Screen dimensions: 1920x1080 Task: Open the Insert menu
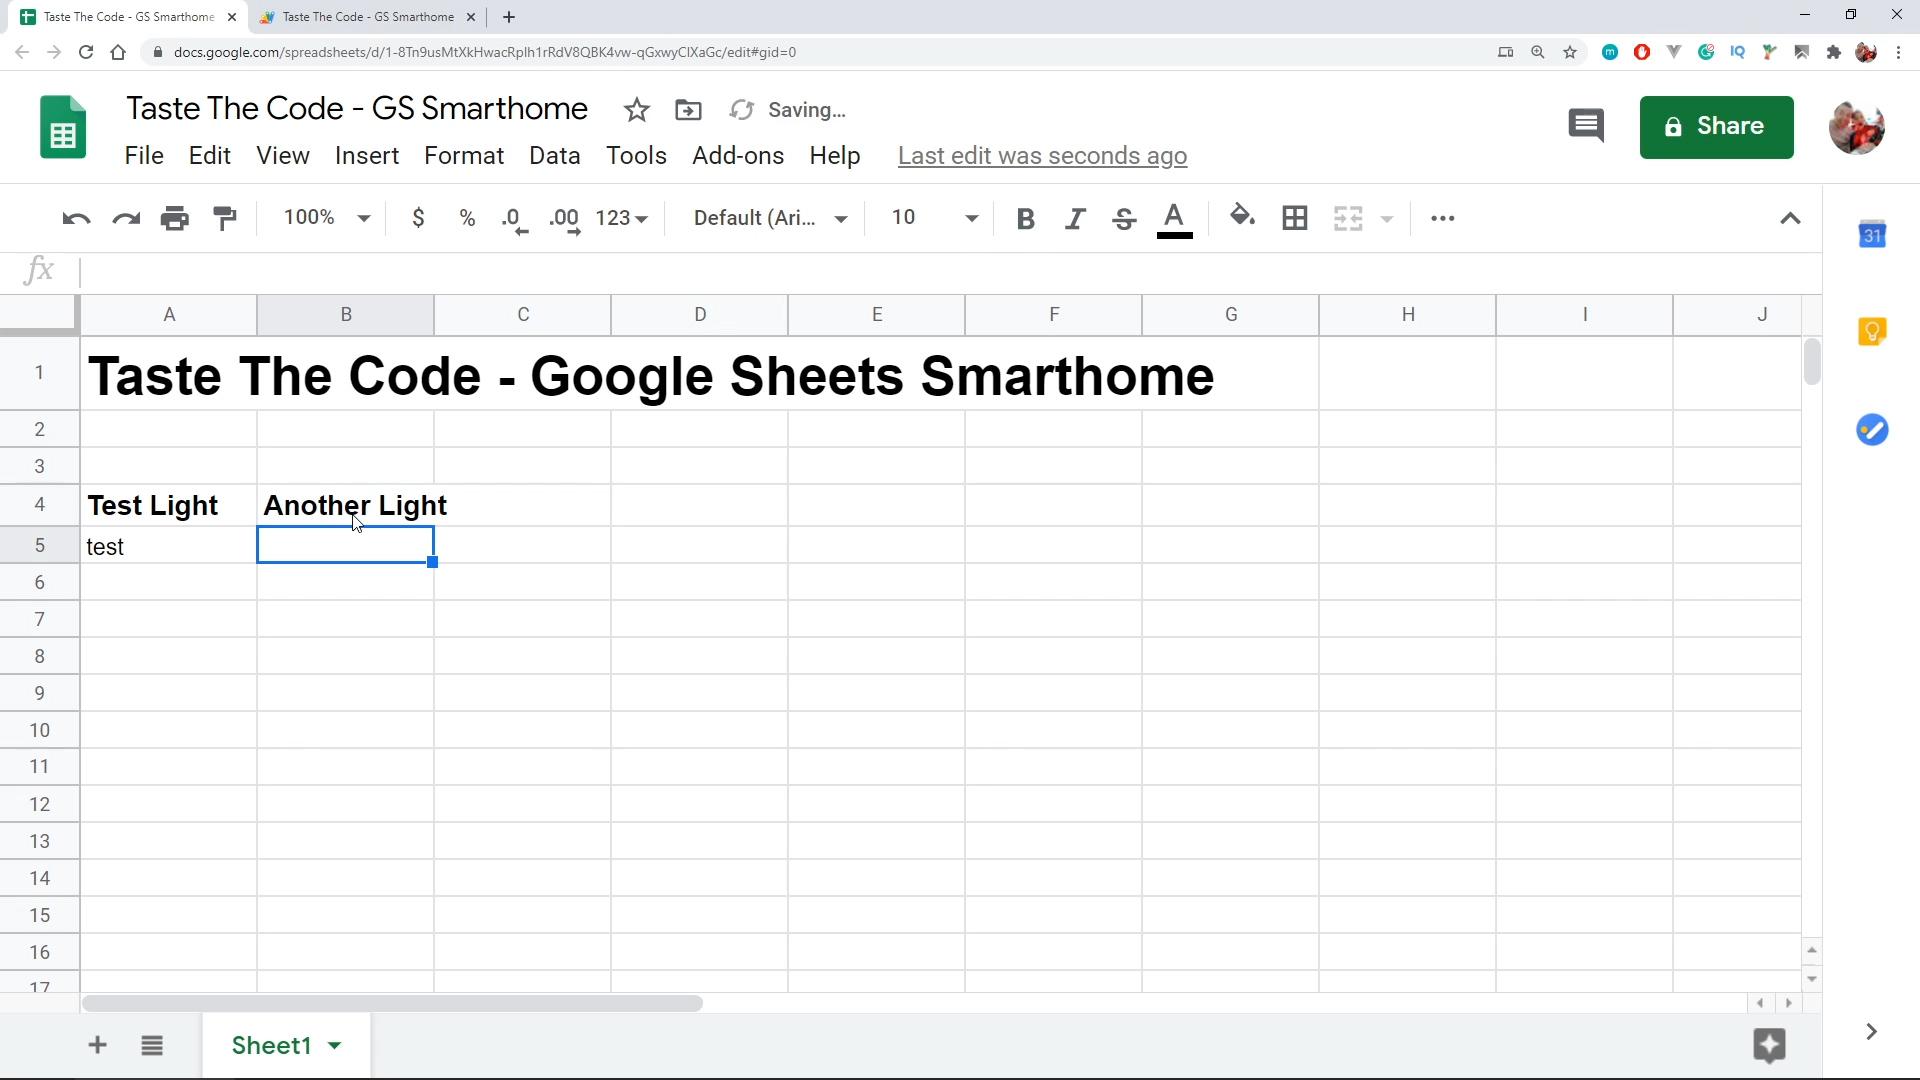[x=367, y=156]
